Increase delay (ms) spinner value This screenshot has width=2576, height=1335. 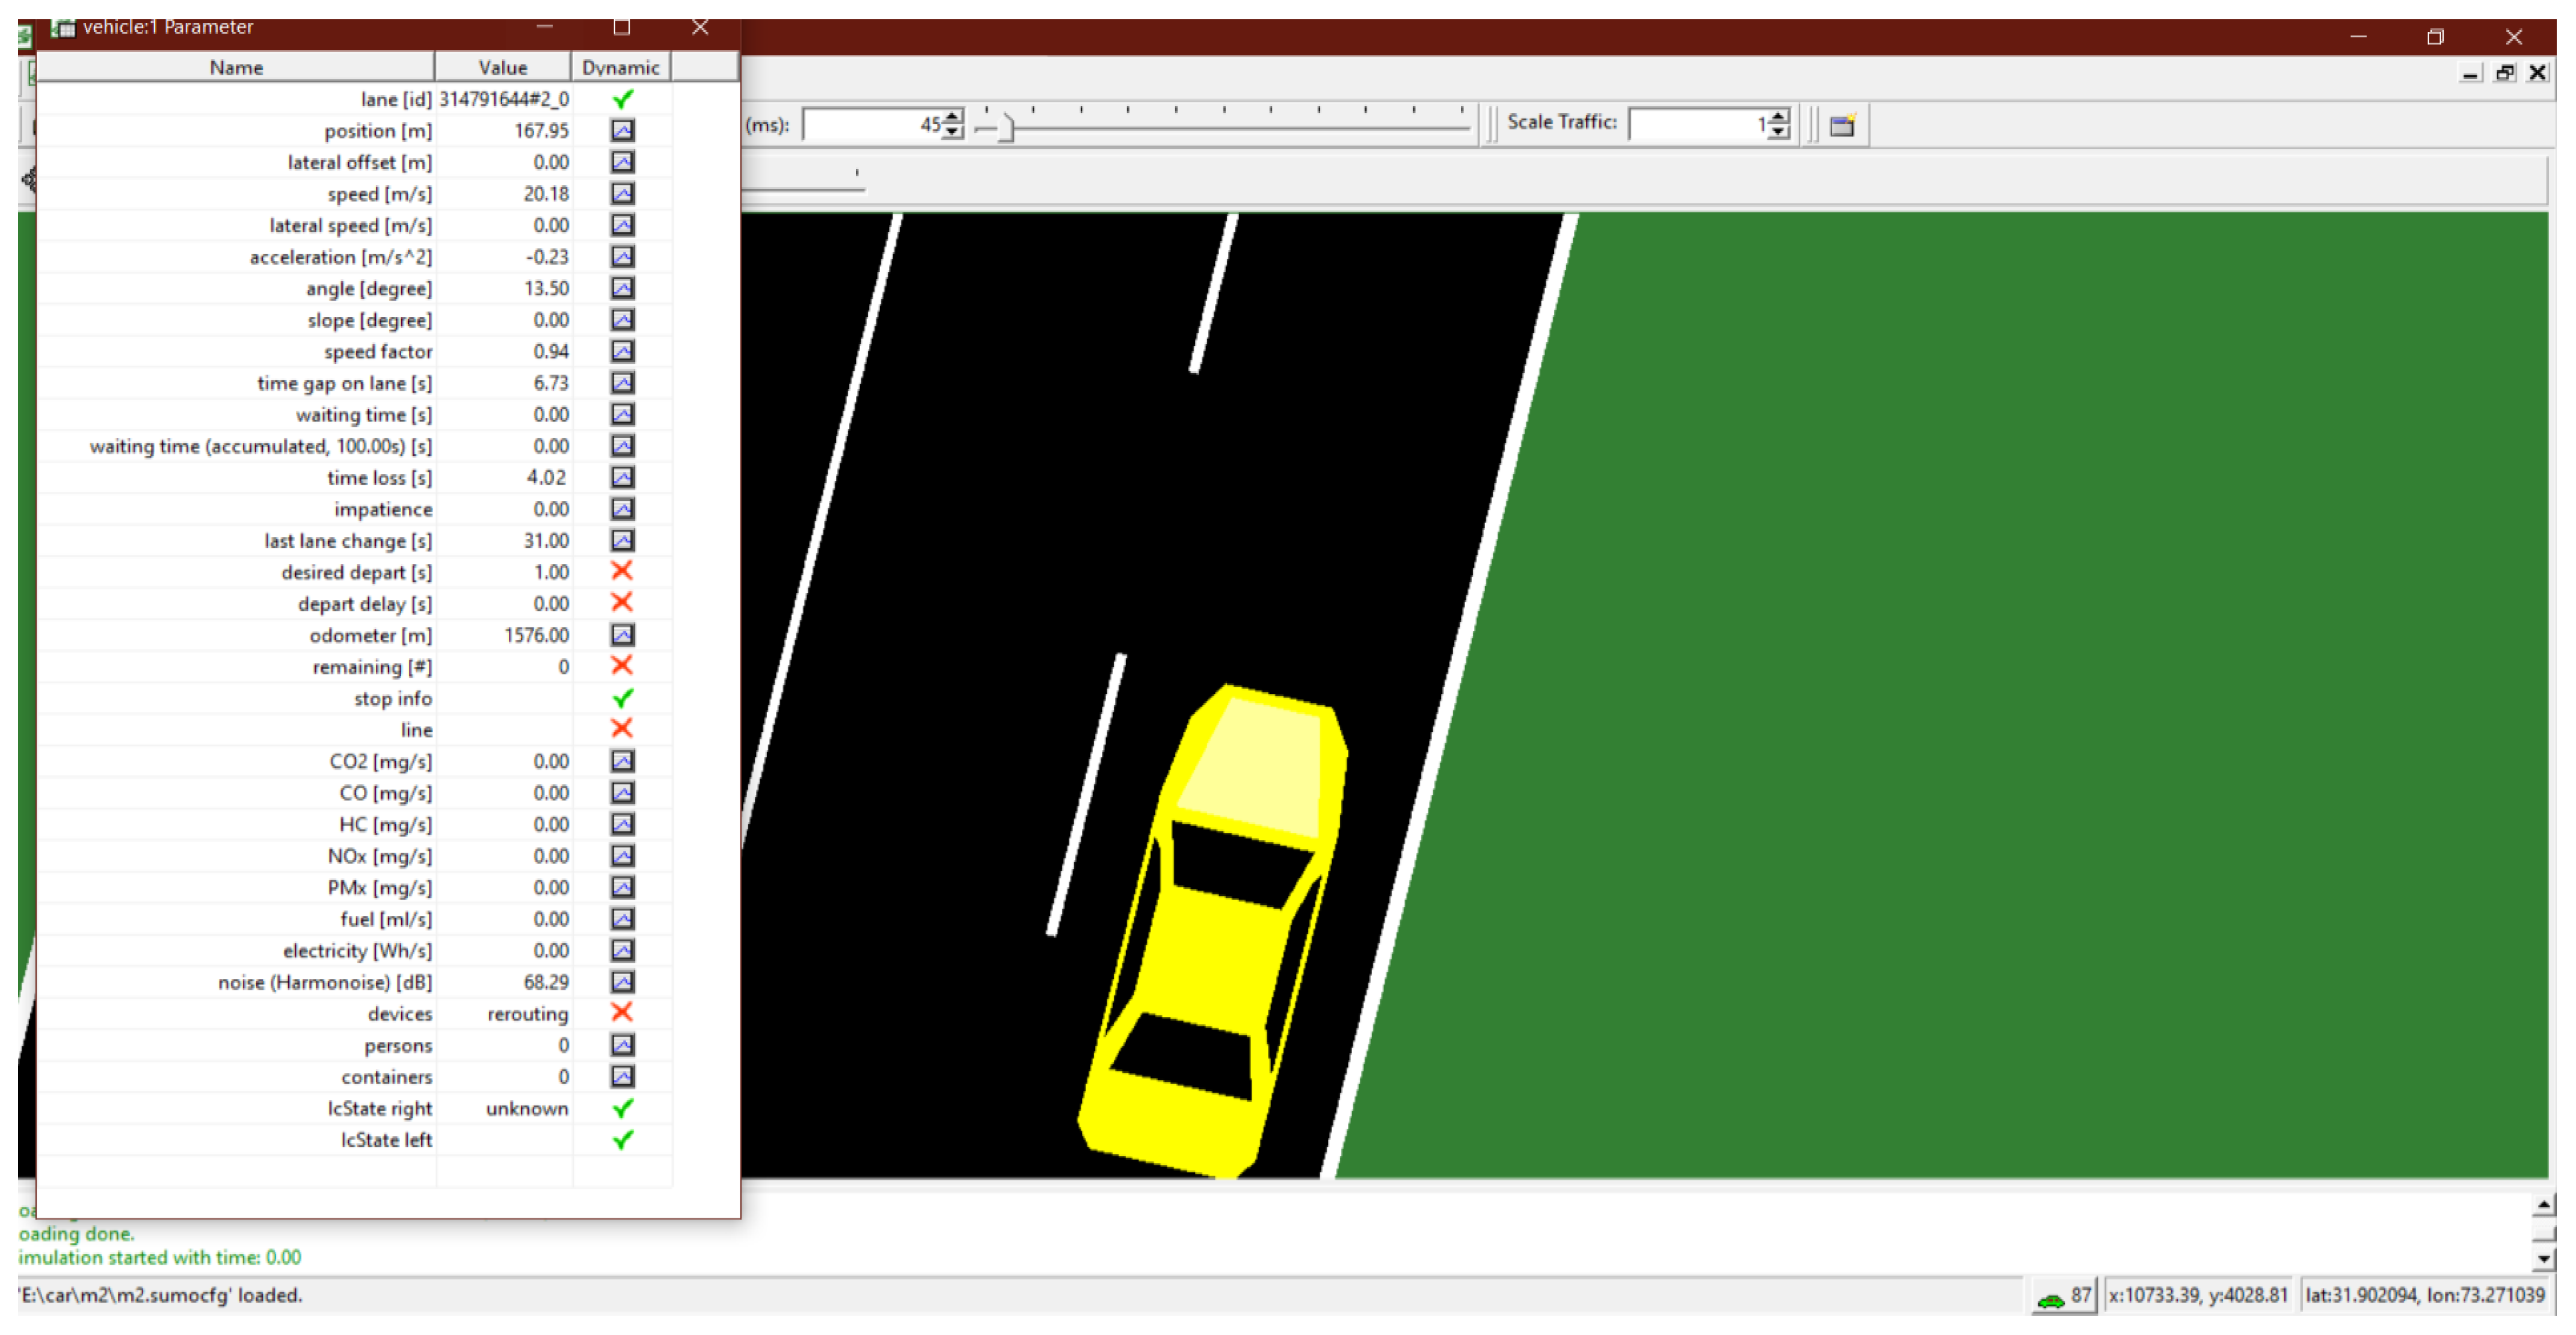[x=953, y=116]
